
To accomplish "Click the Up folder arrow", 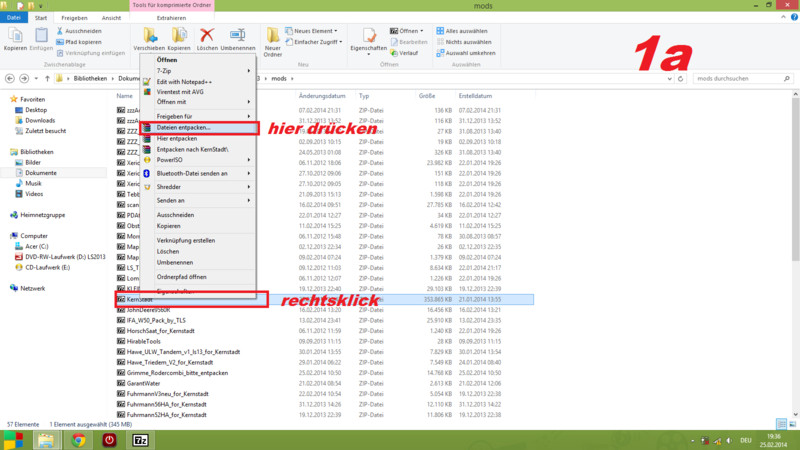I will pos(46,78).
